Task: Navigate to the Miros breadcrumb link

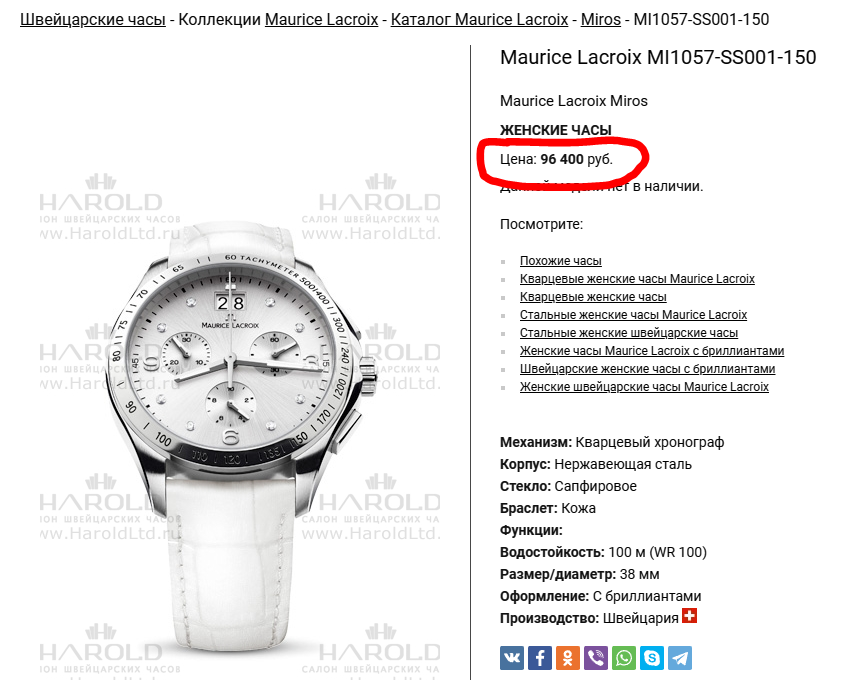Action: (x=601, y=19)
